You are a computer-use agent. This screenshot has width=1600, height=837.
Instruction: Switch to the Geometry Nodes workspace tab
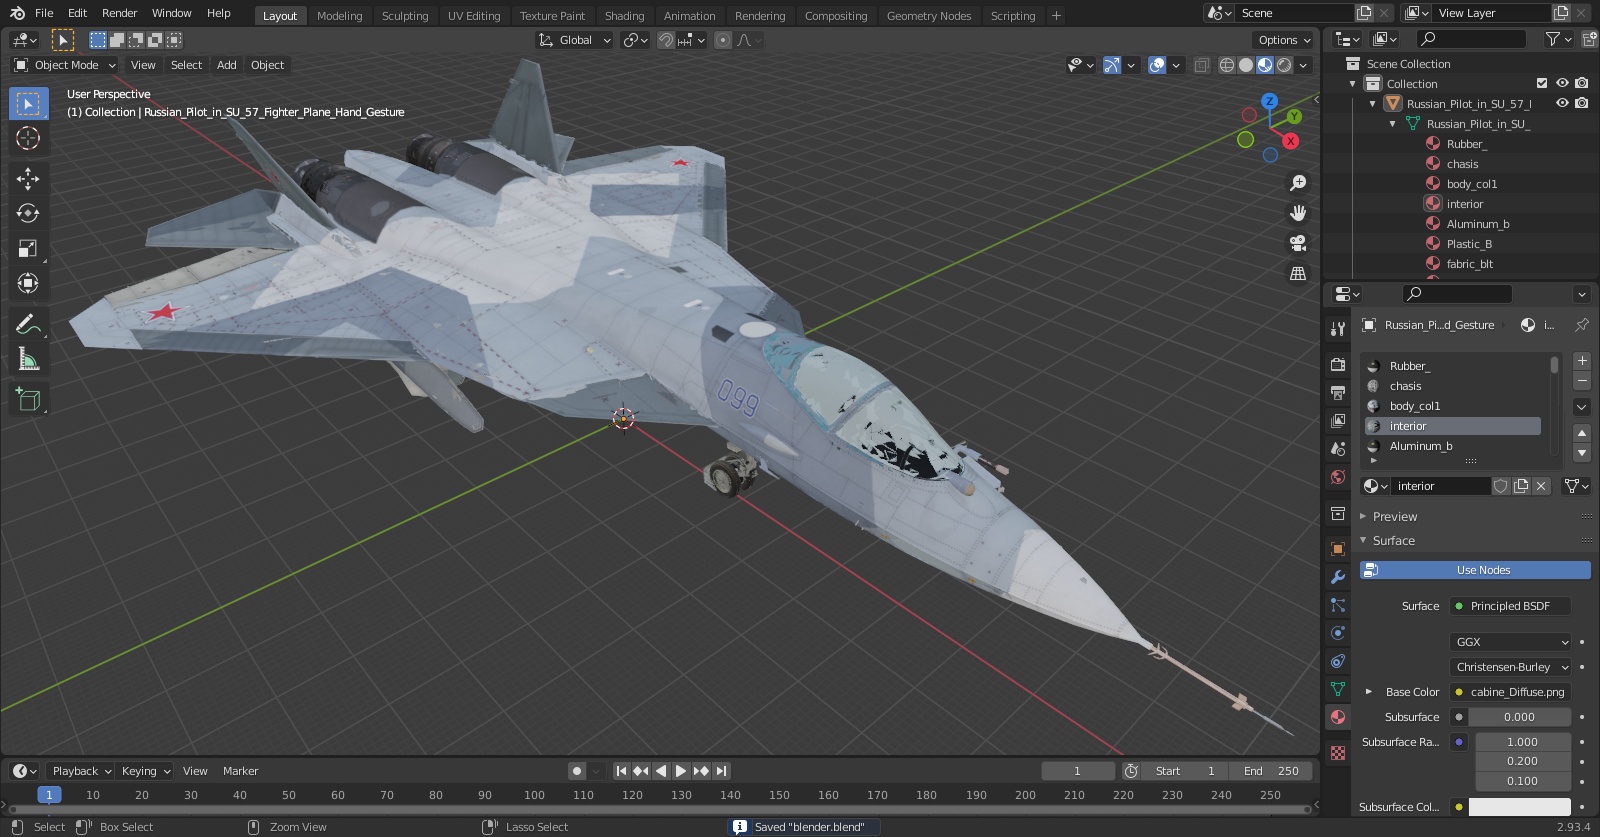coord(929,16)
